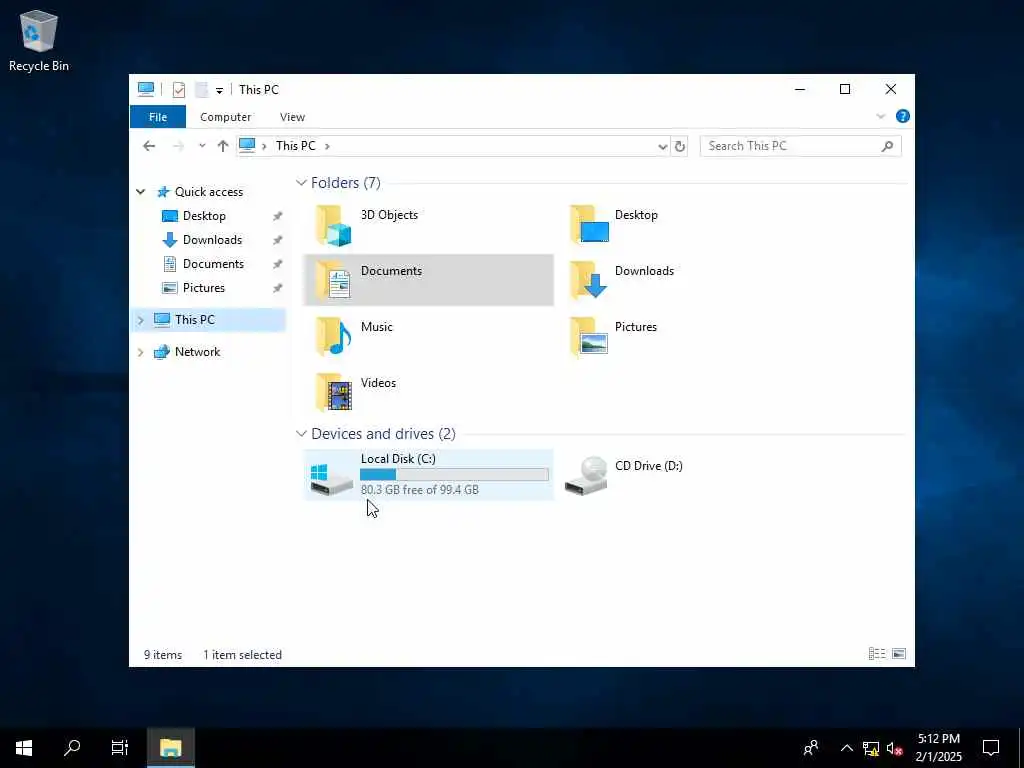1024x768 pixels.
Task: Expand the This PC tree node
Action: click(x=140, y=320)
